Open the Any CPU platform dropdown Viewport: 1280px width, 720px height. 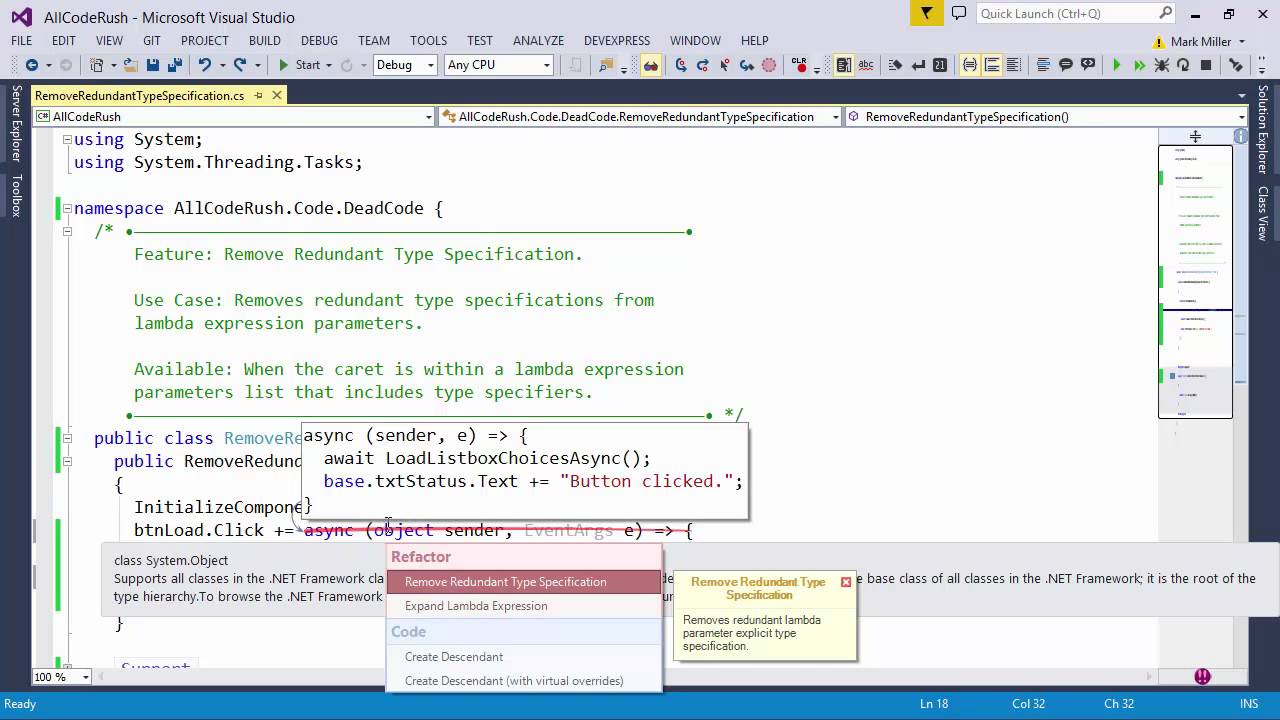tap(498, 65)
